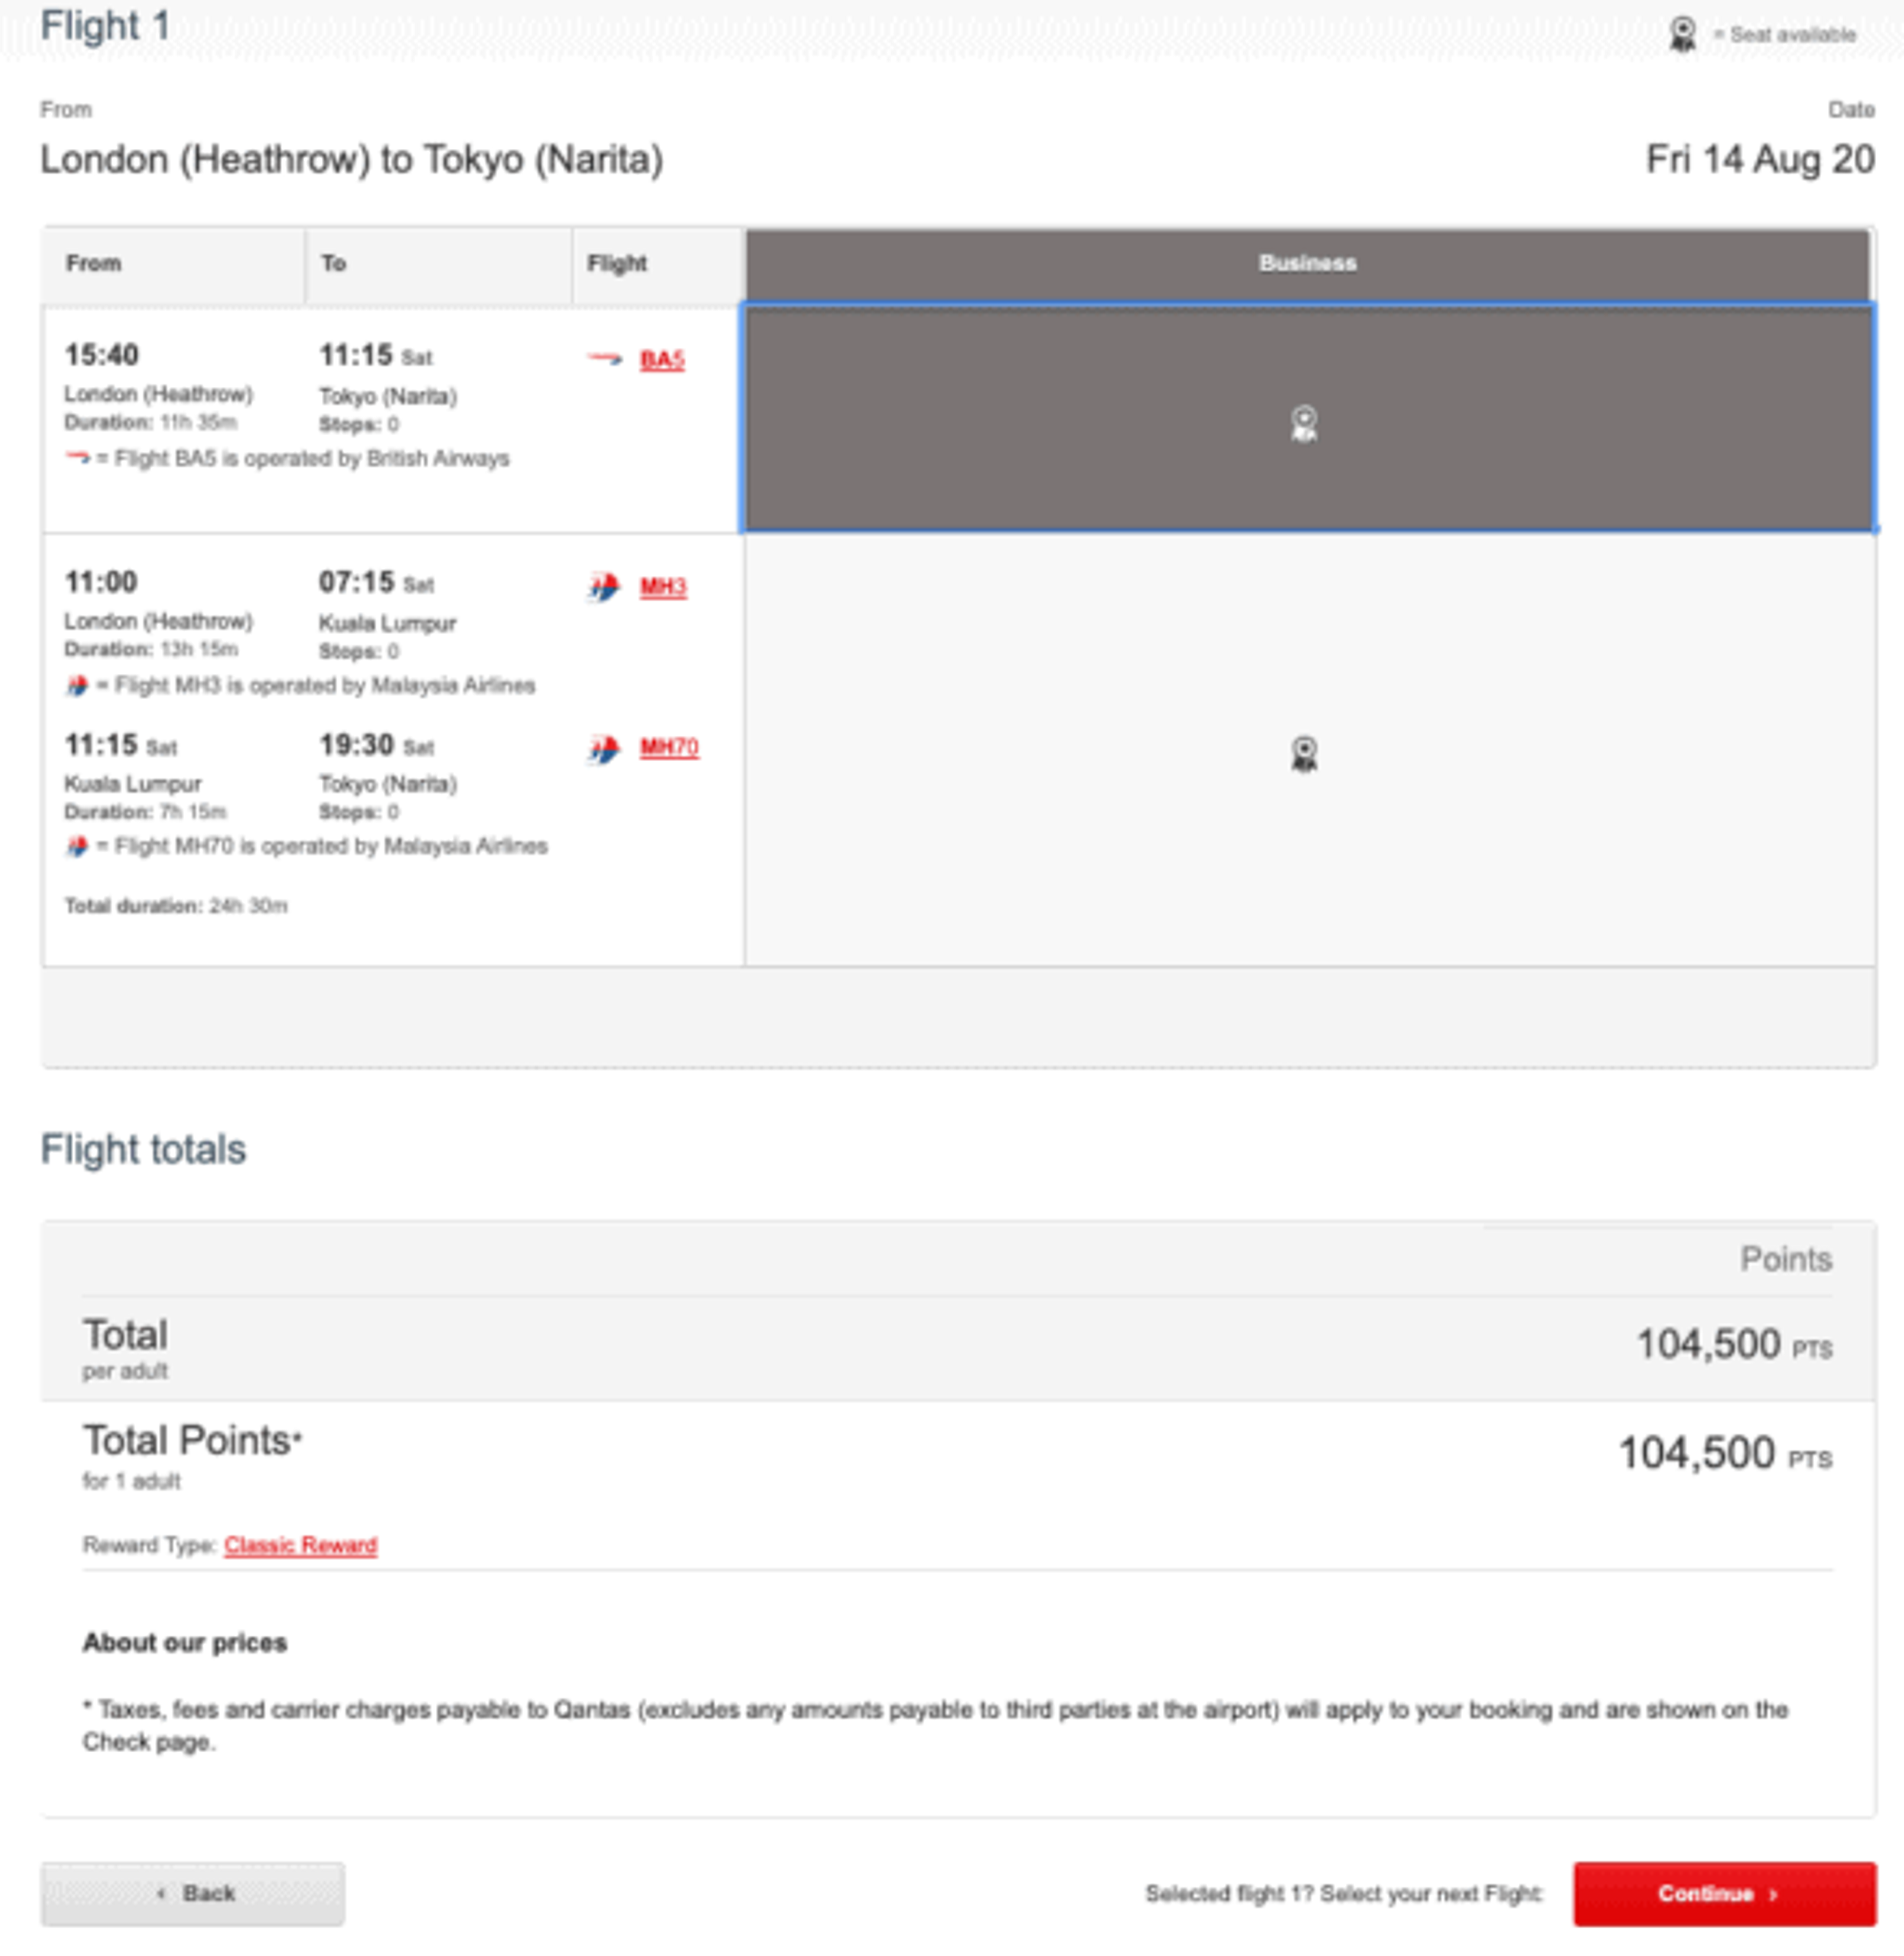Open MH70 flight details link
The height and width of the screenshot is (1956, 1904).
(x=669, y=747)
